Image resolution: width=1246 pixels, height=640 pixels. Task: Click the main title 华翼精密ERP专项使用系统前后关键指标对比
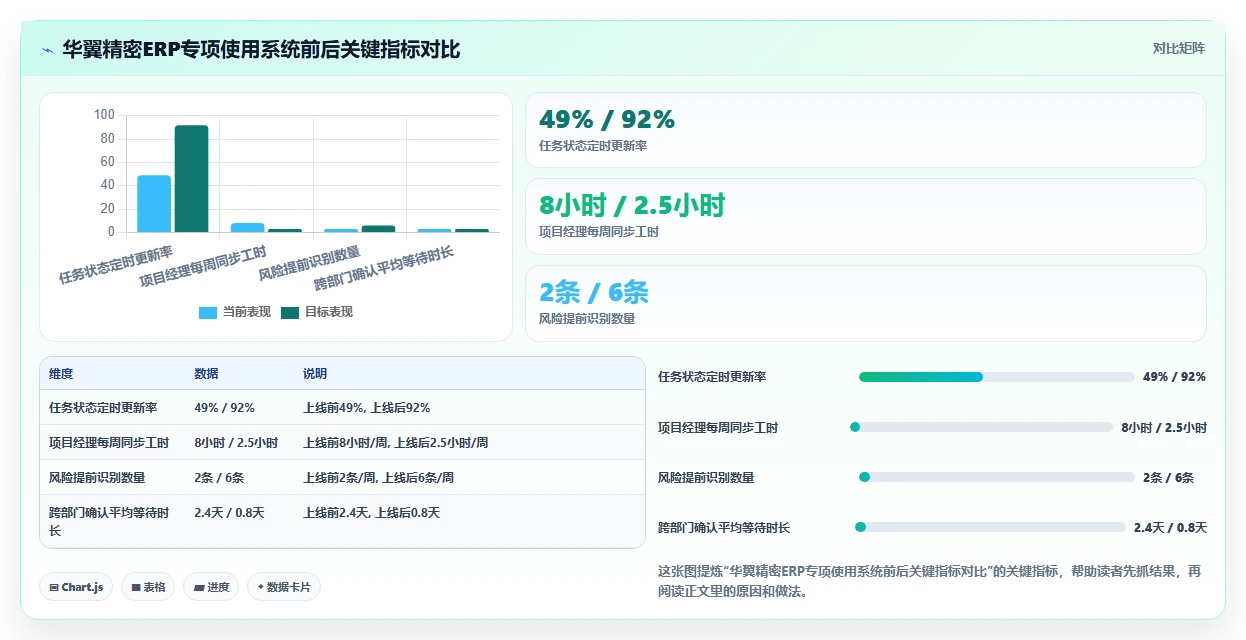point(261,49)
